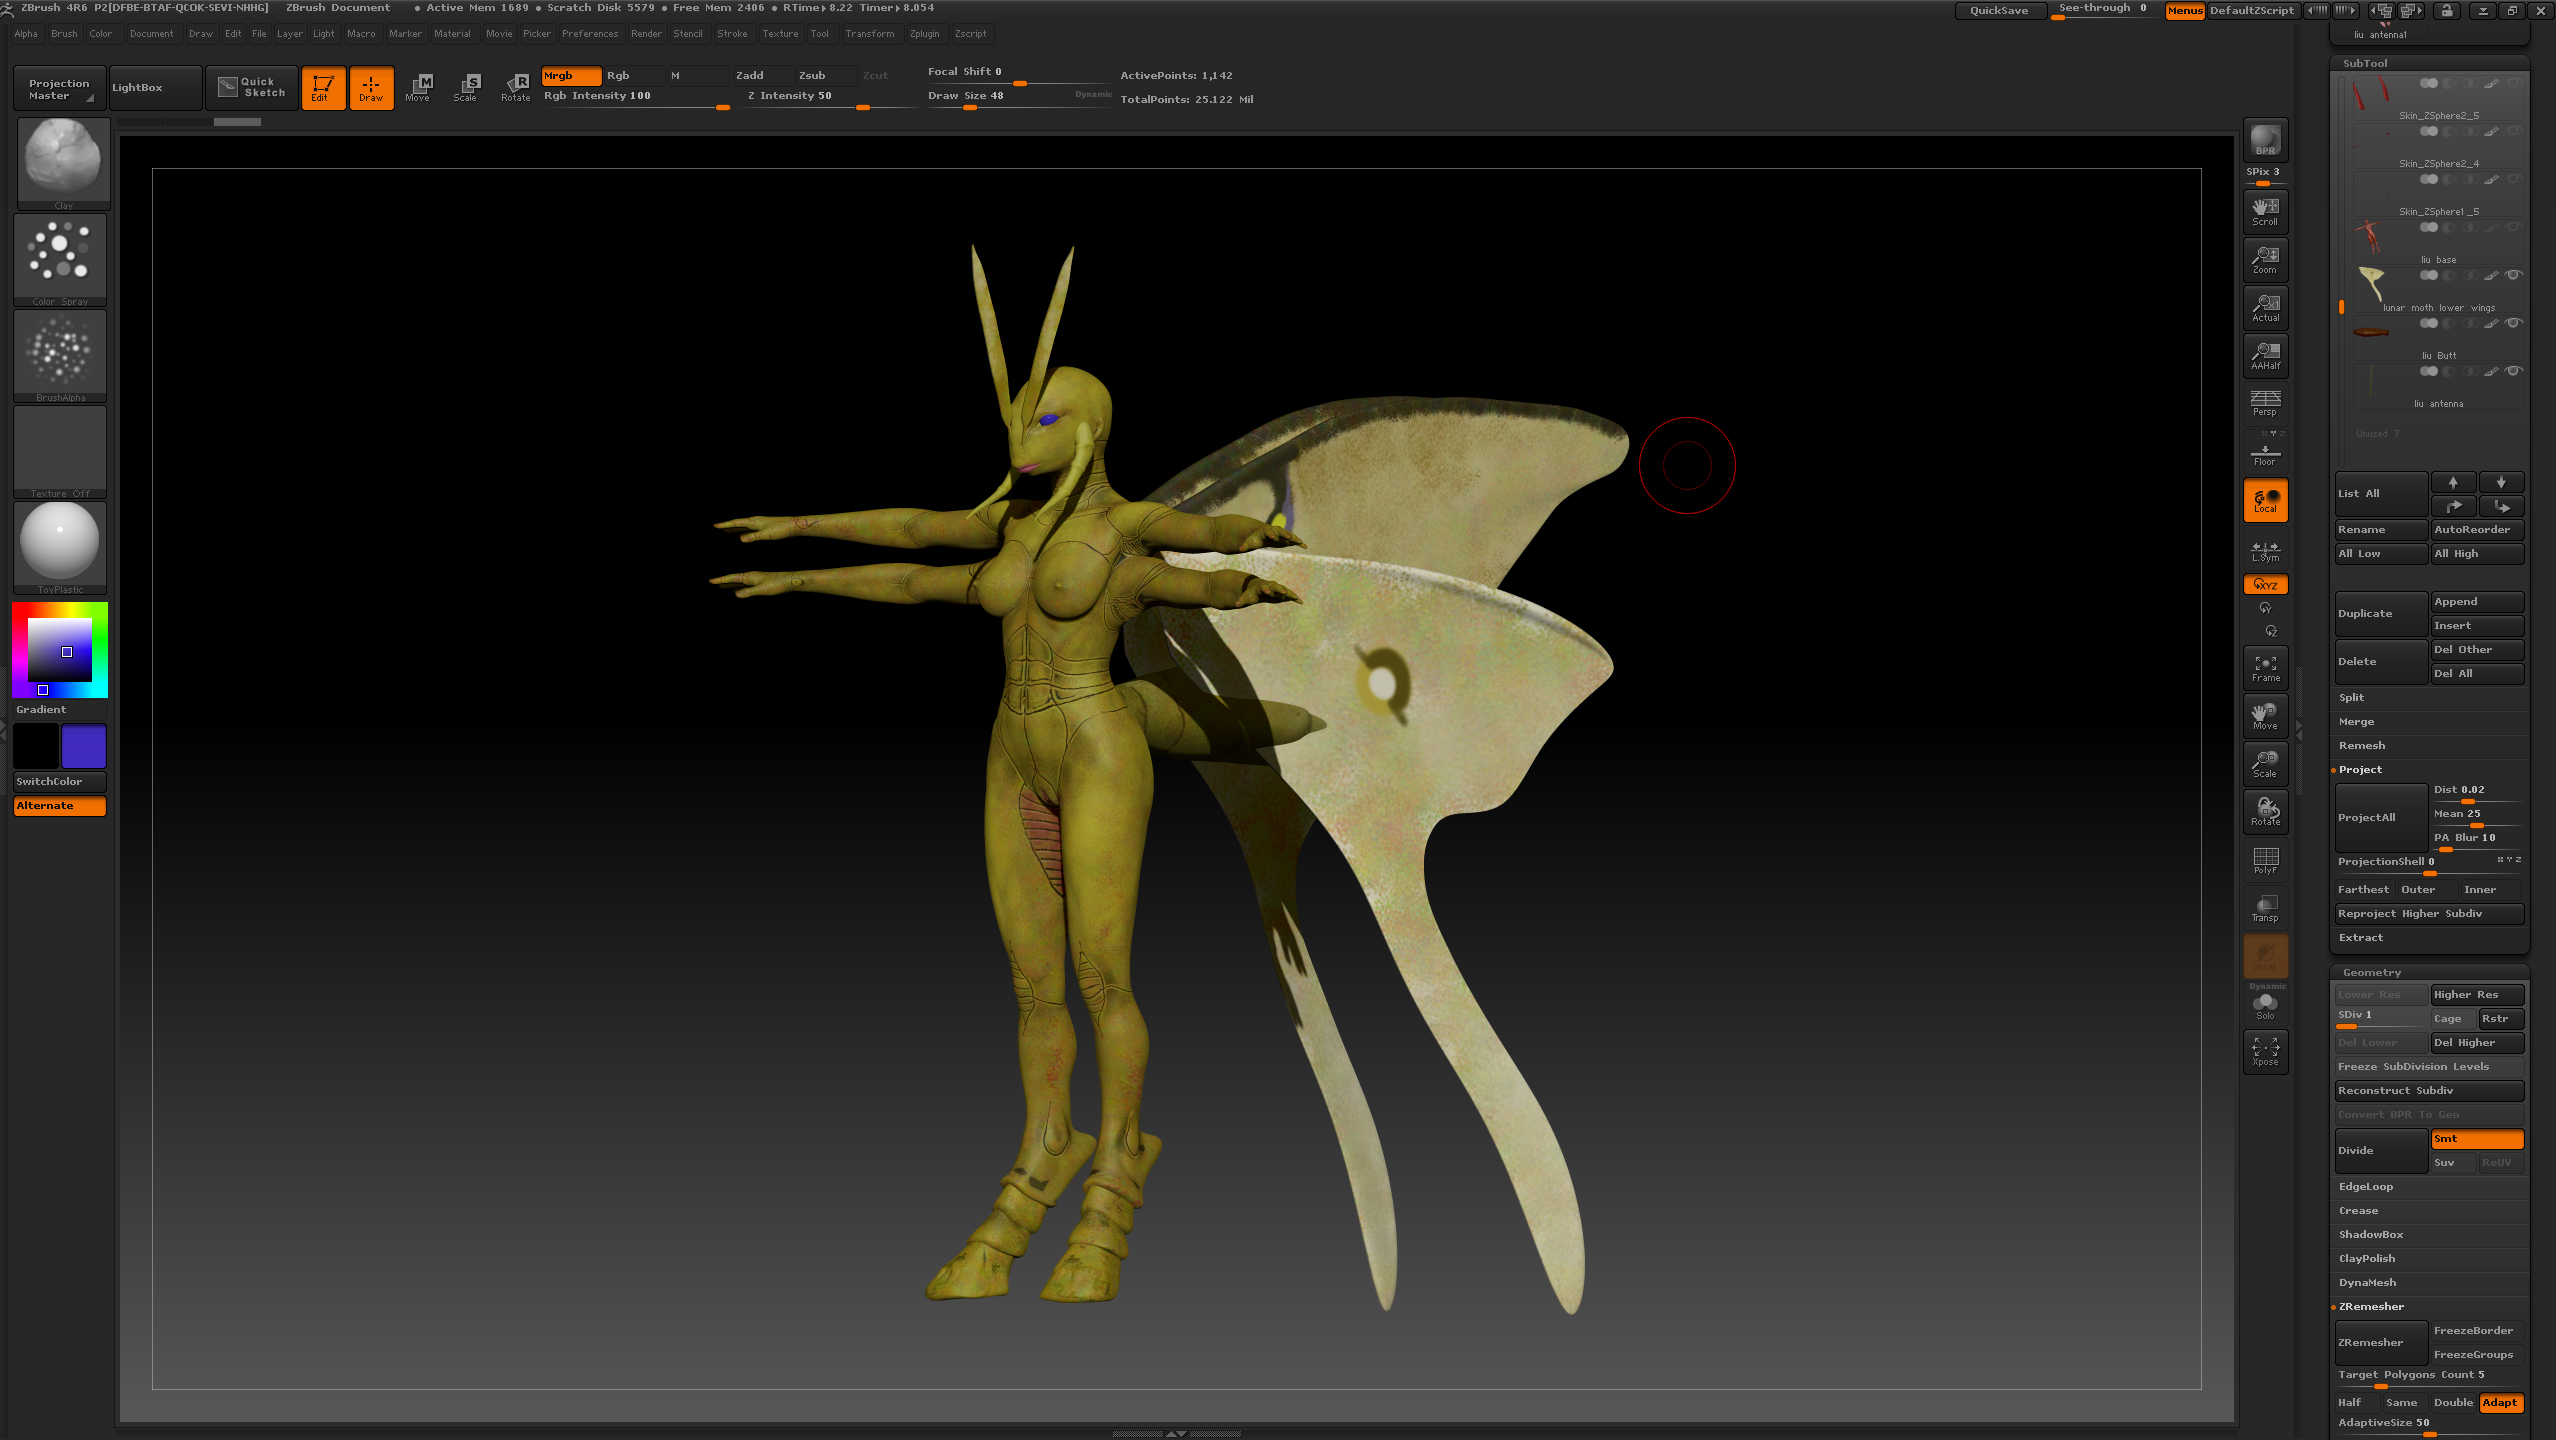Select the Rotate tool in the top toolbar
This screenshot has height=1440, width=2556.
(x=516, y=87)
